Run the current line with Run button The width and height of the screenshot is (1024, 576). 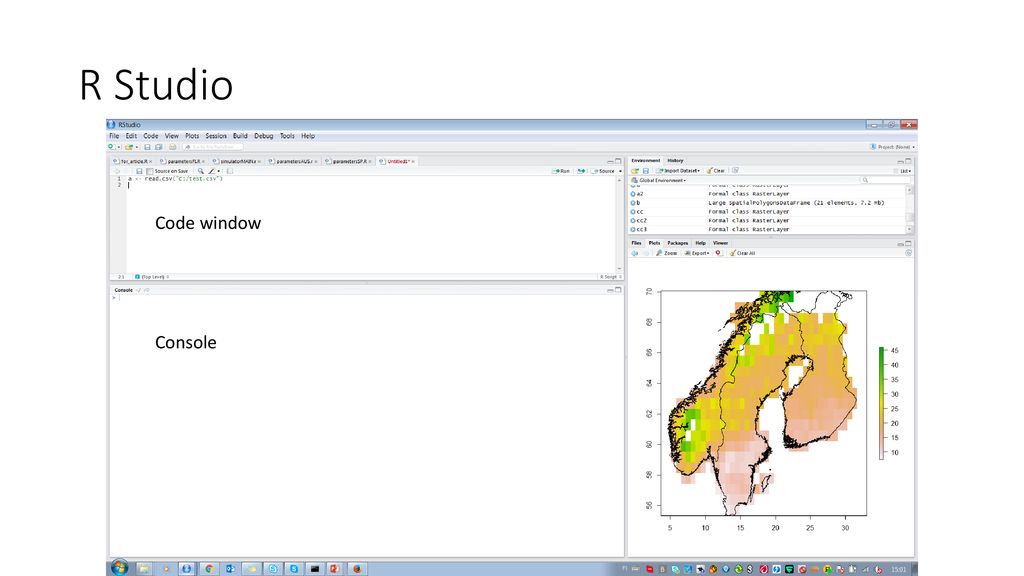(x=561, y=171)
